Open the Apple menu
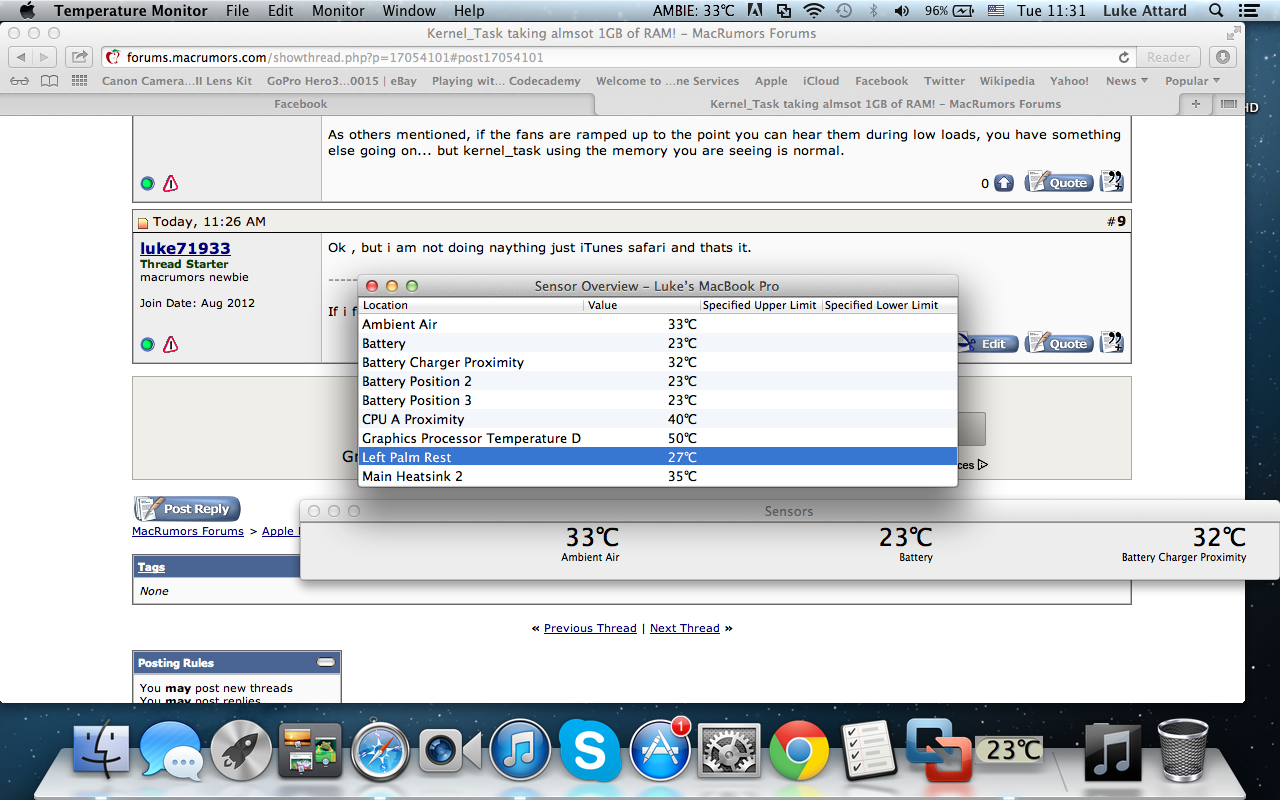This screenshot has height=800, width=1280. pos(27,11)
